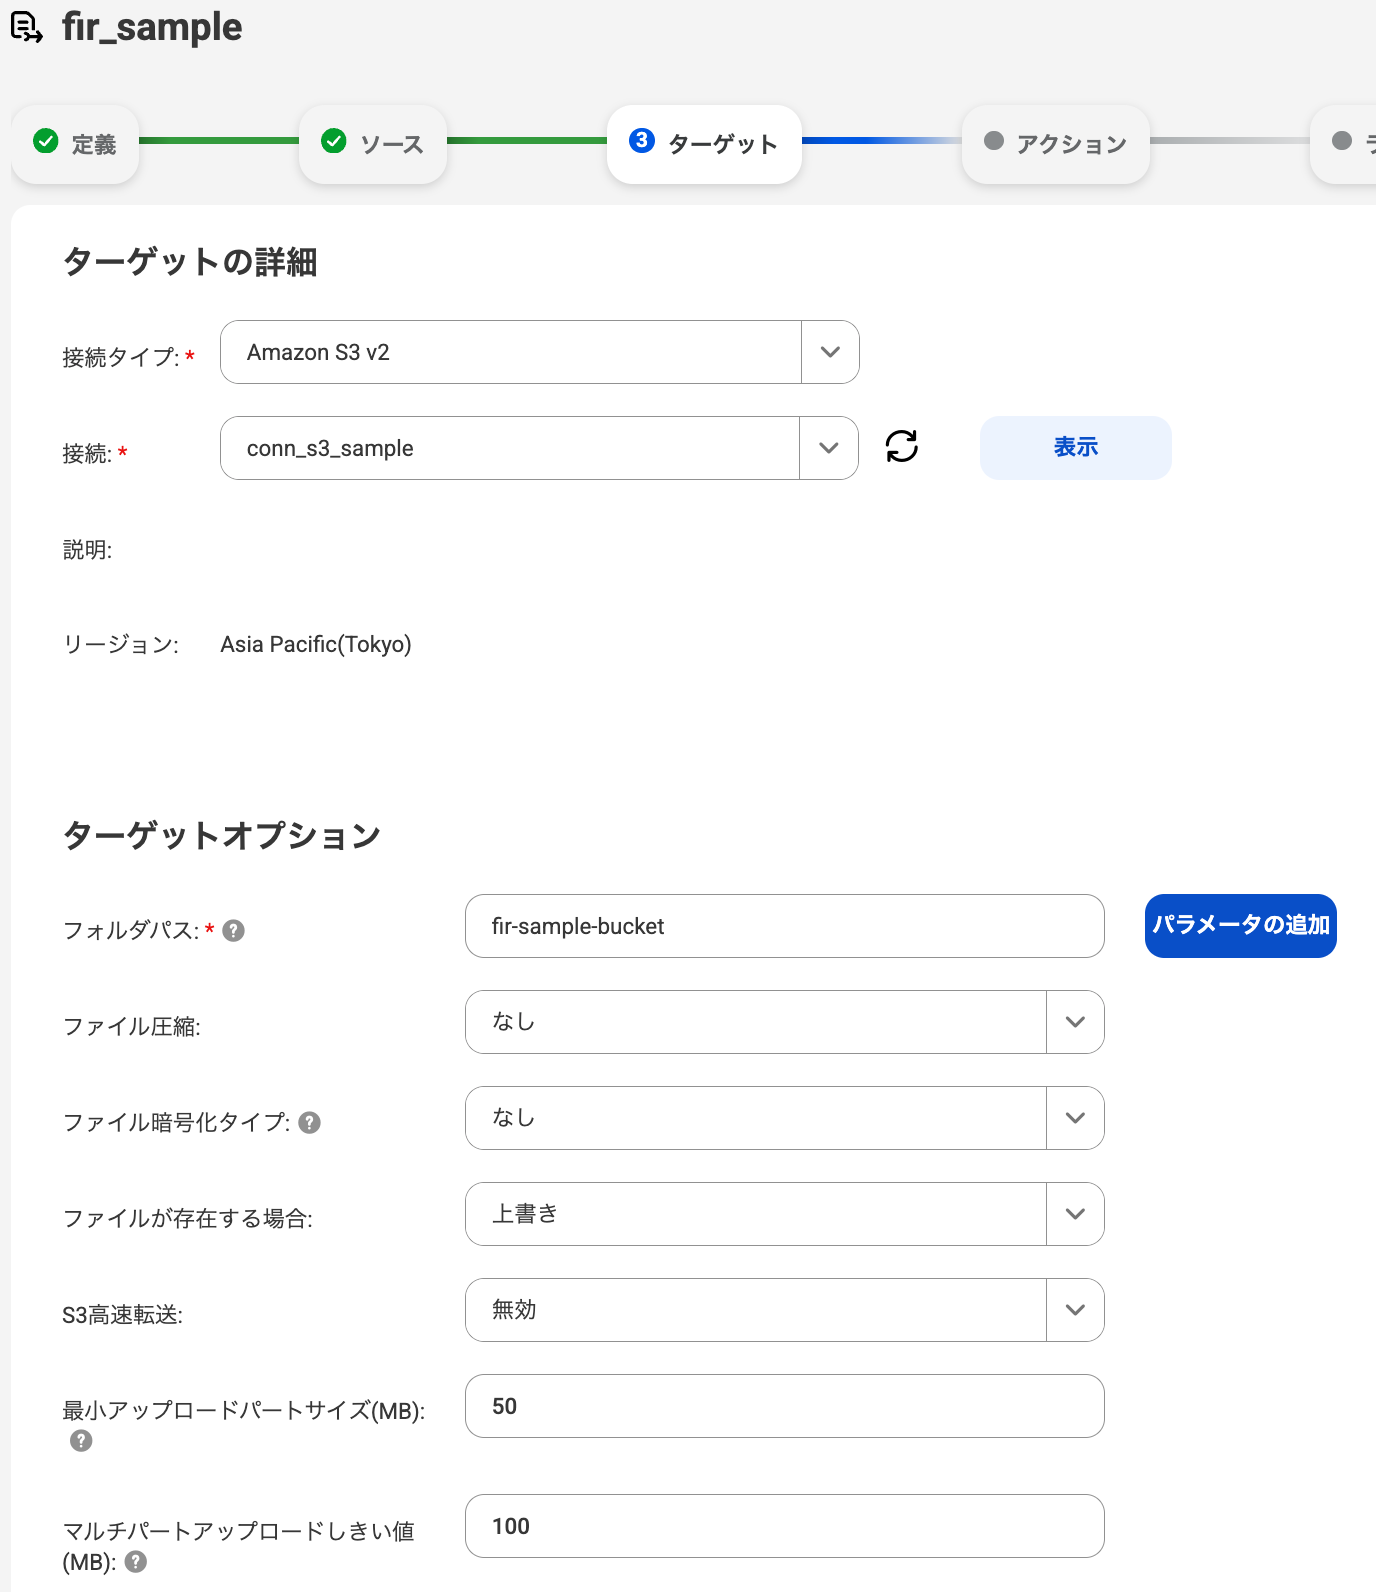The image size is (1376, 1592).
Task: Expand the conn_s3_sample connection dropdown
Action: (828, 448)
